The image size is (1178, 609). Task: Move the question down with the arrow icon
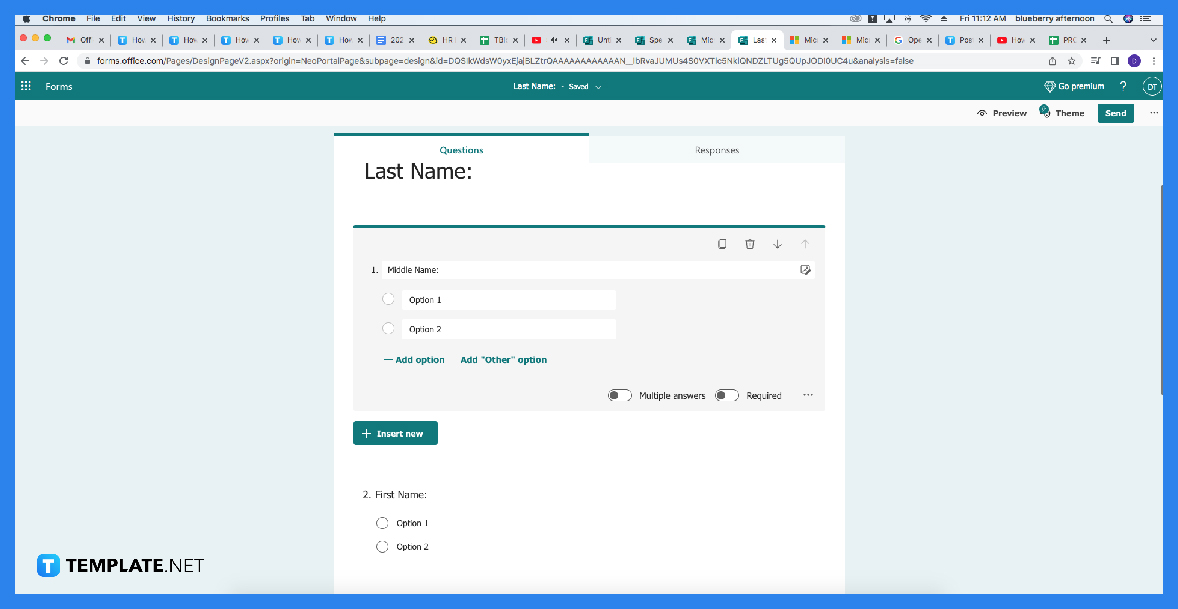(x=777, y=243)
